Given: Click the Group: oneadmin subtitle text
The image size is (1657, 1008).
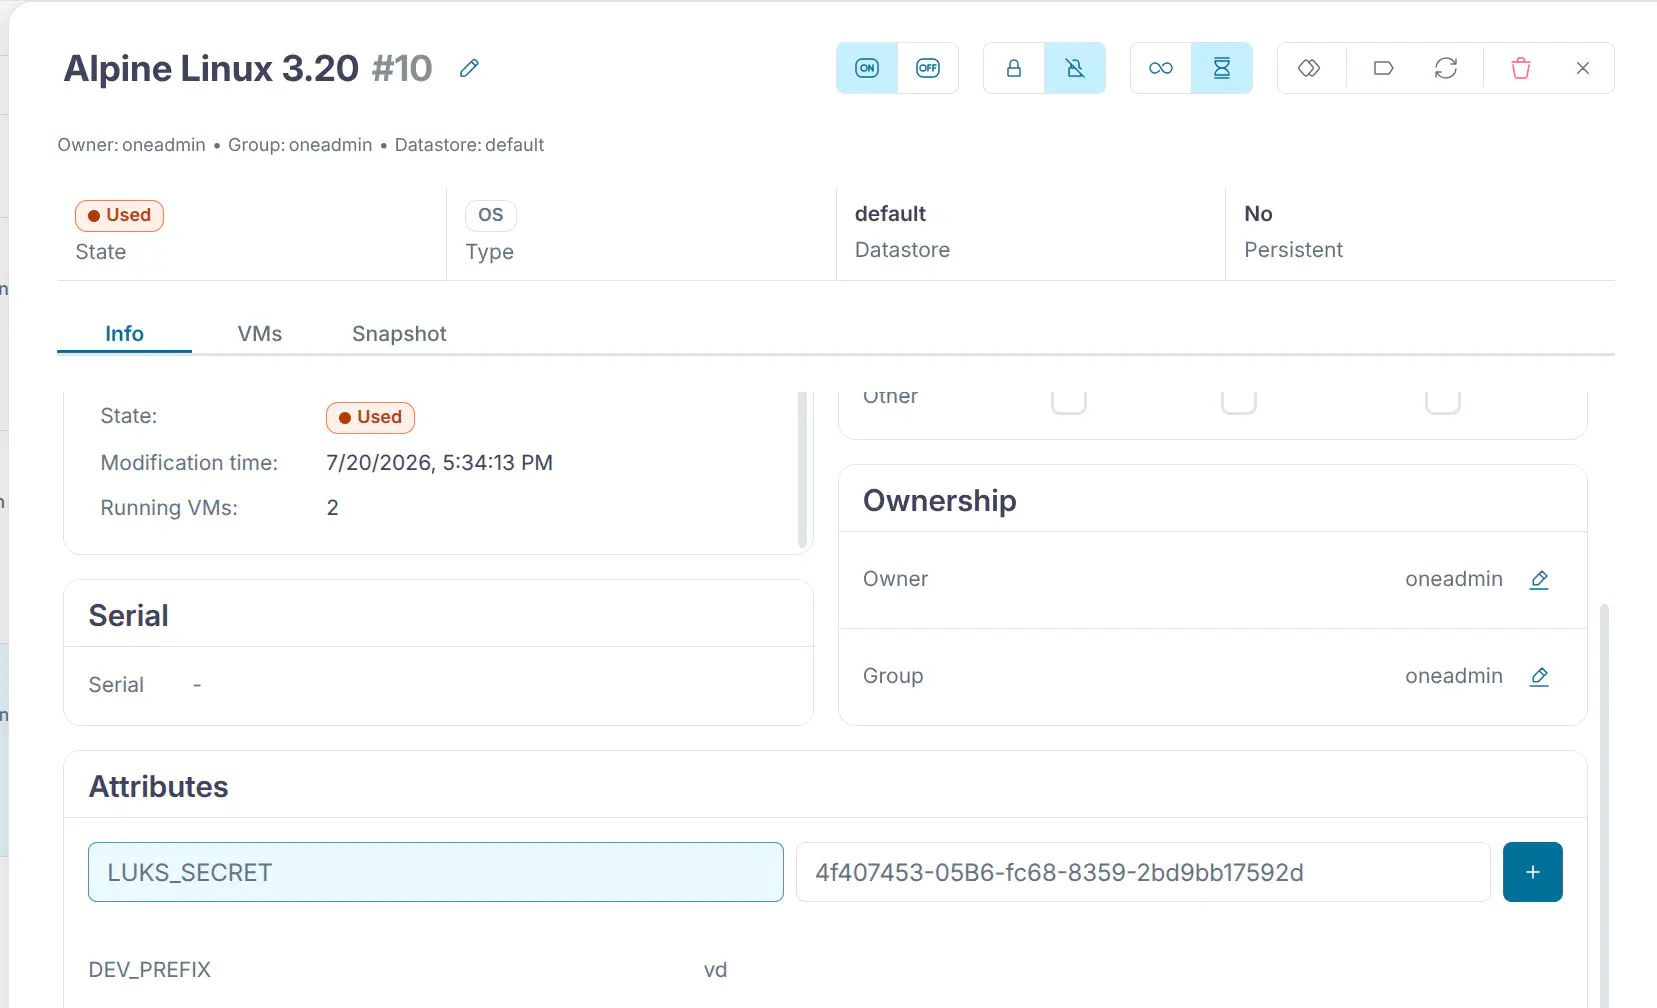Looking at the screenshot, I should click(x=300, y=145).
